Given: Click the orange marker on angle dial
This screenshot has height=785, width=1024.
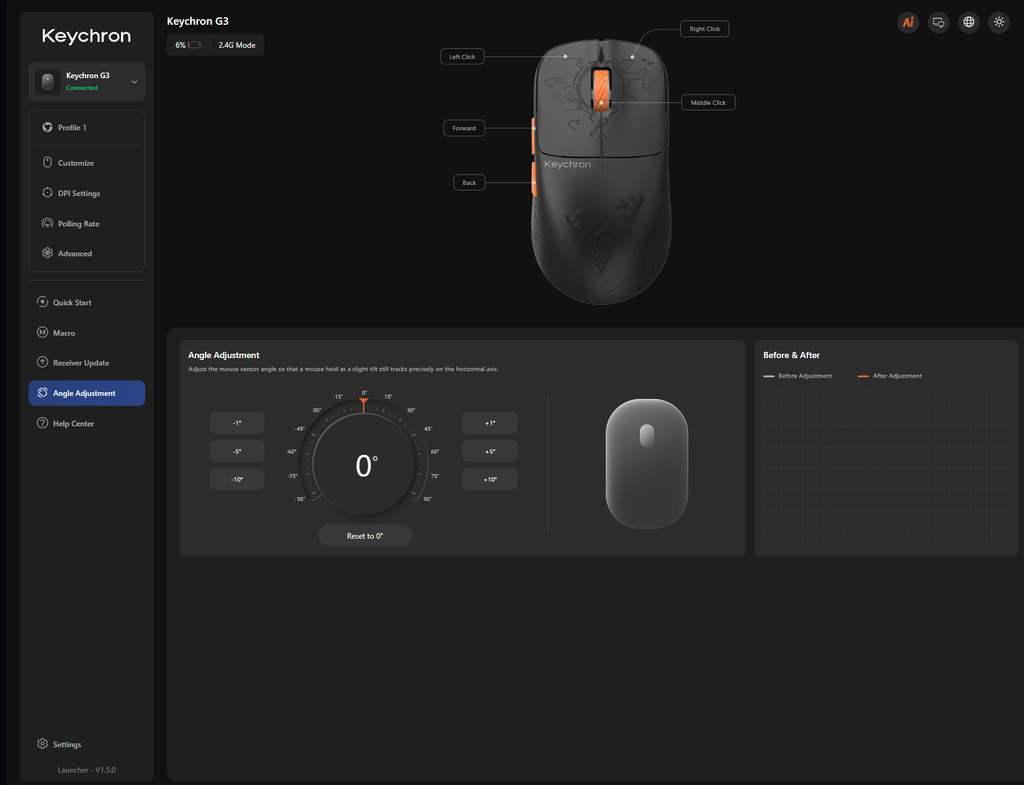Looking at the screenshot, I should coord(364,405).
